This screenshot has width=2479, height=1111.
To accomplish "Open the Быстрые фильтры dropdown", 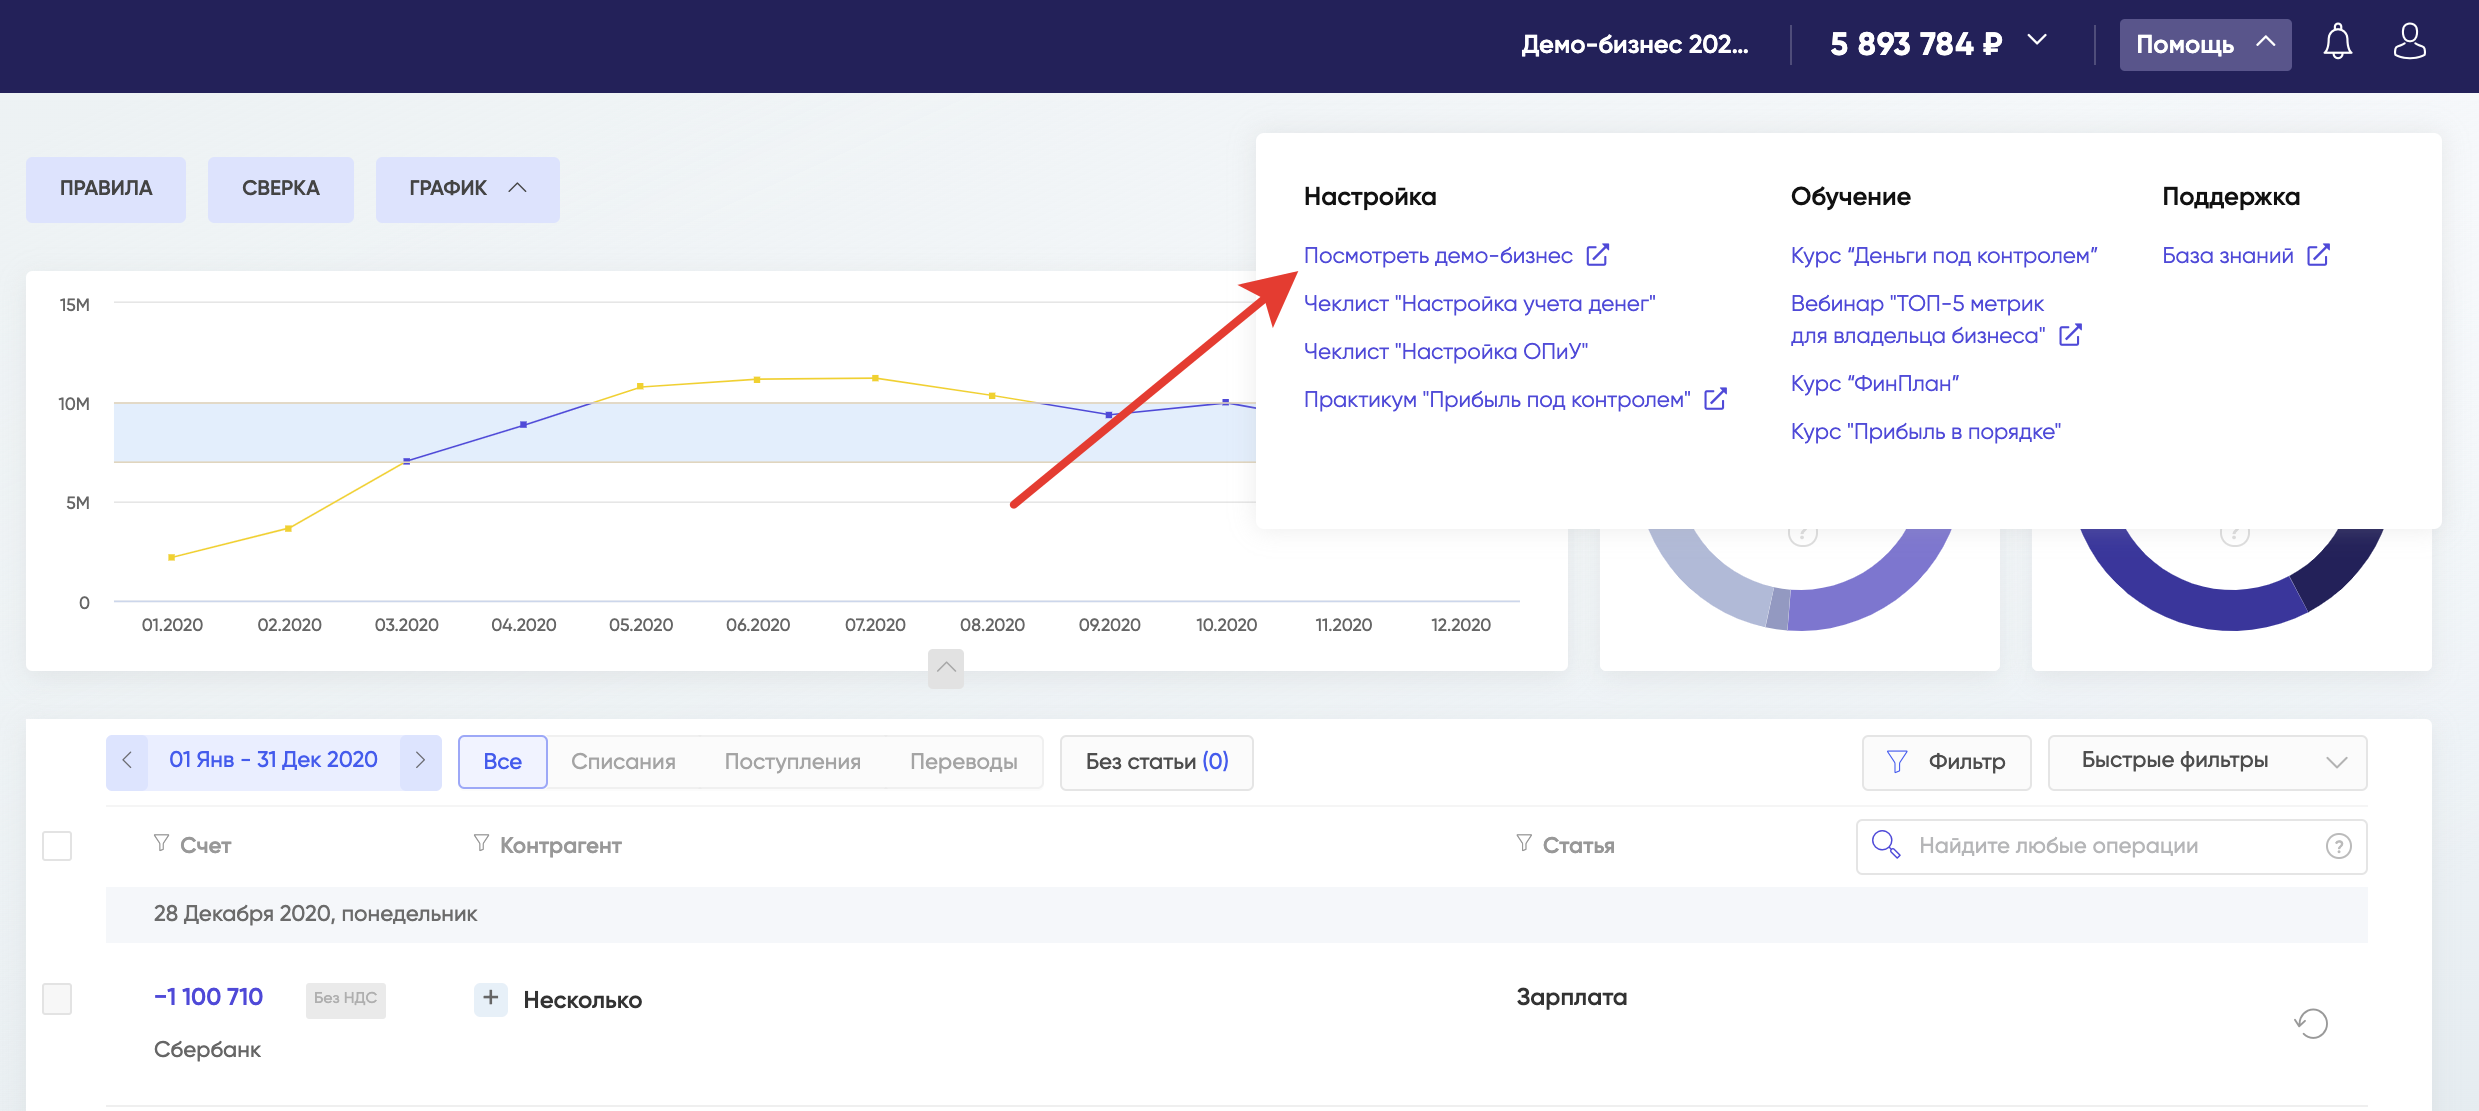I will tap(2207, 762).
